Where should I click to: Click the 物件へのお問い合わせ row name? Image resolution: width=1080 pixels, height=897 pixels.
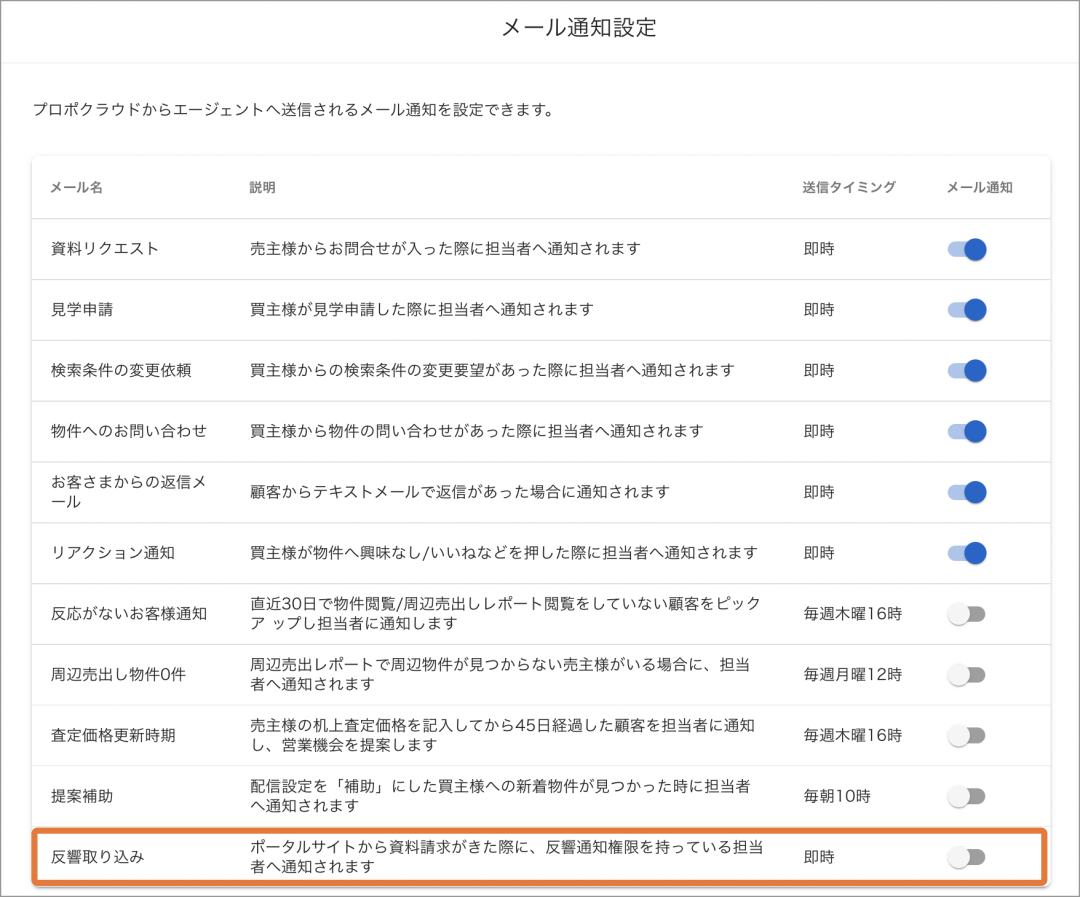tap(129, 431)
